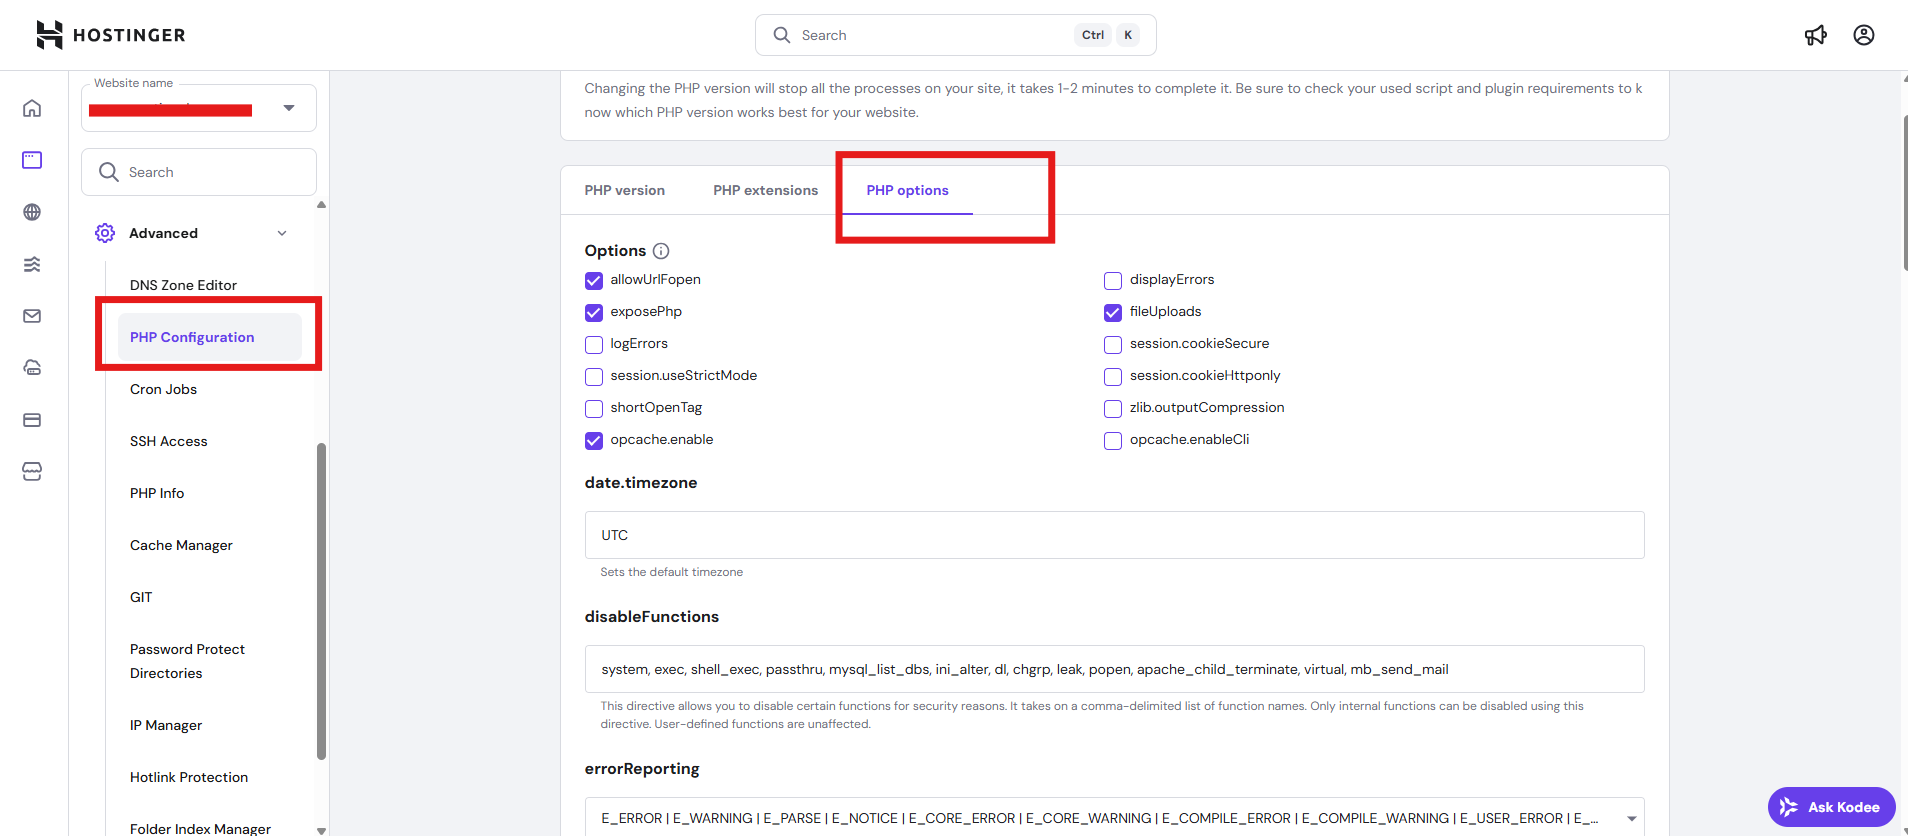Tick the logErrors checkbox
The image size is (1908, 836).
click(x=594, y=344)
